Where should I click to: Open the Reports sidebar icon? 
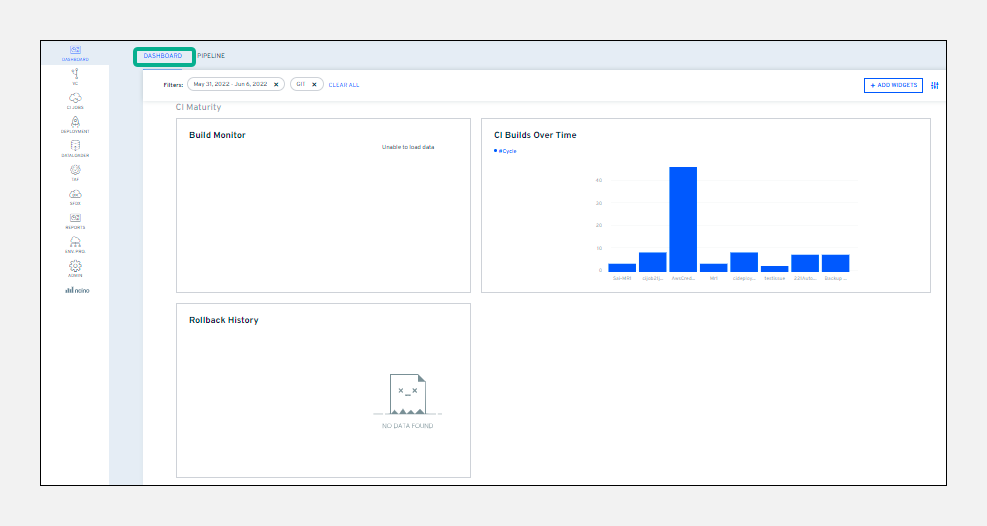pyautogui.click(x=75, y=218)
